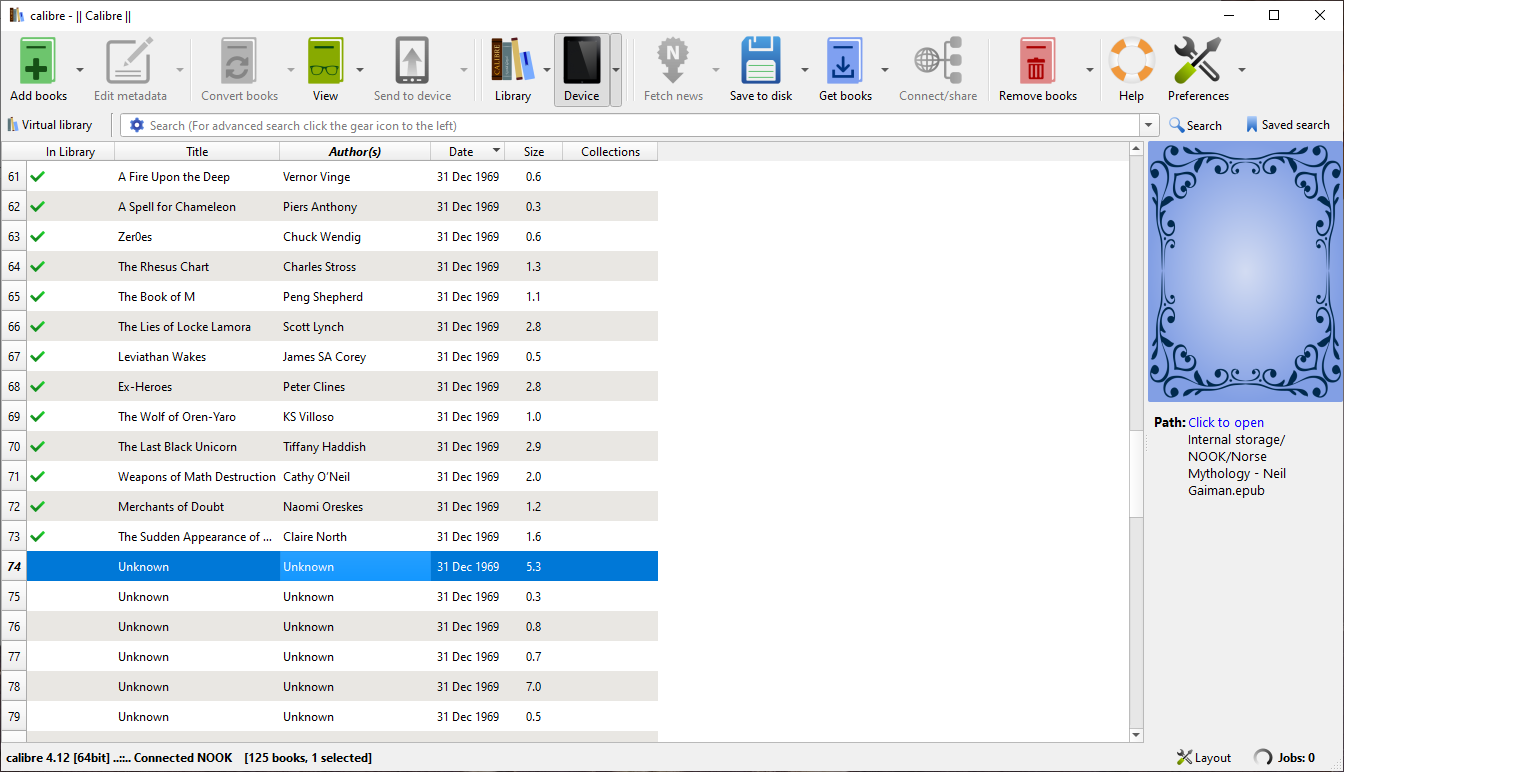Click author 'Vernor Vinge'
The width and height of the screenshot is (1536, 772).
[316, 177]
